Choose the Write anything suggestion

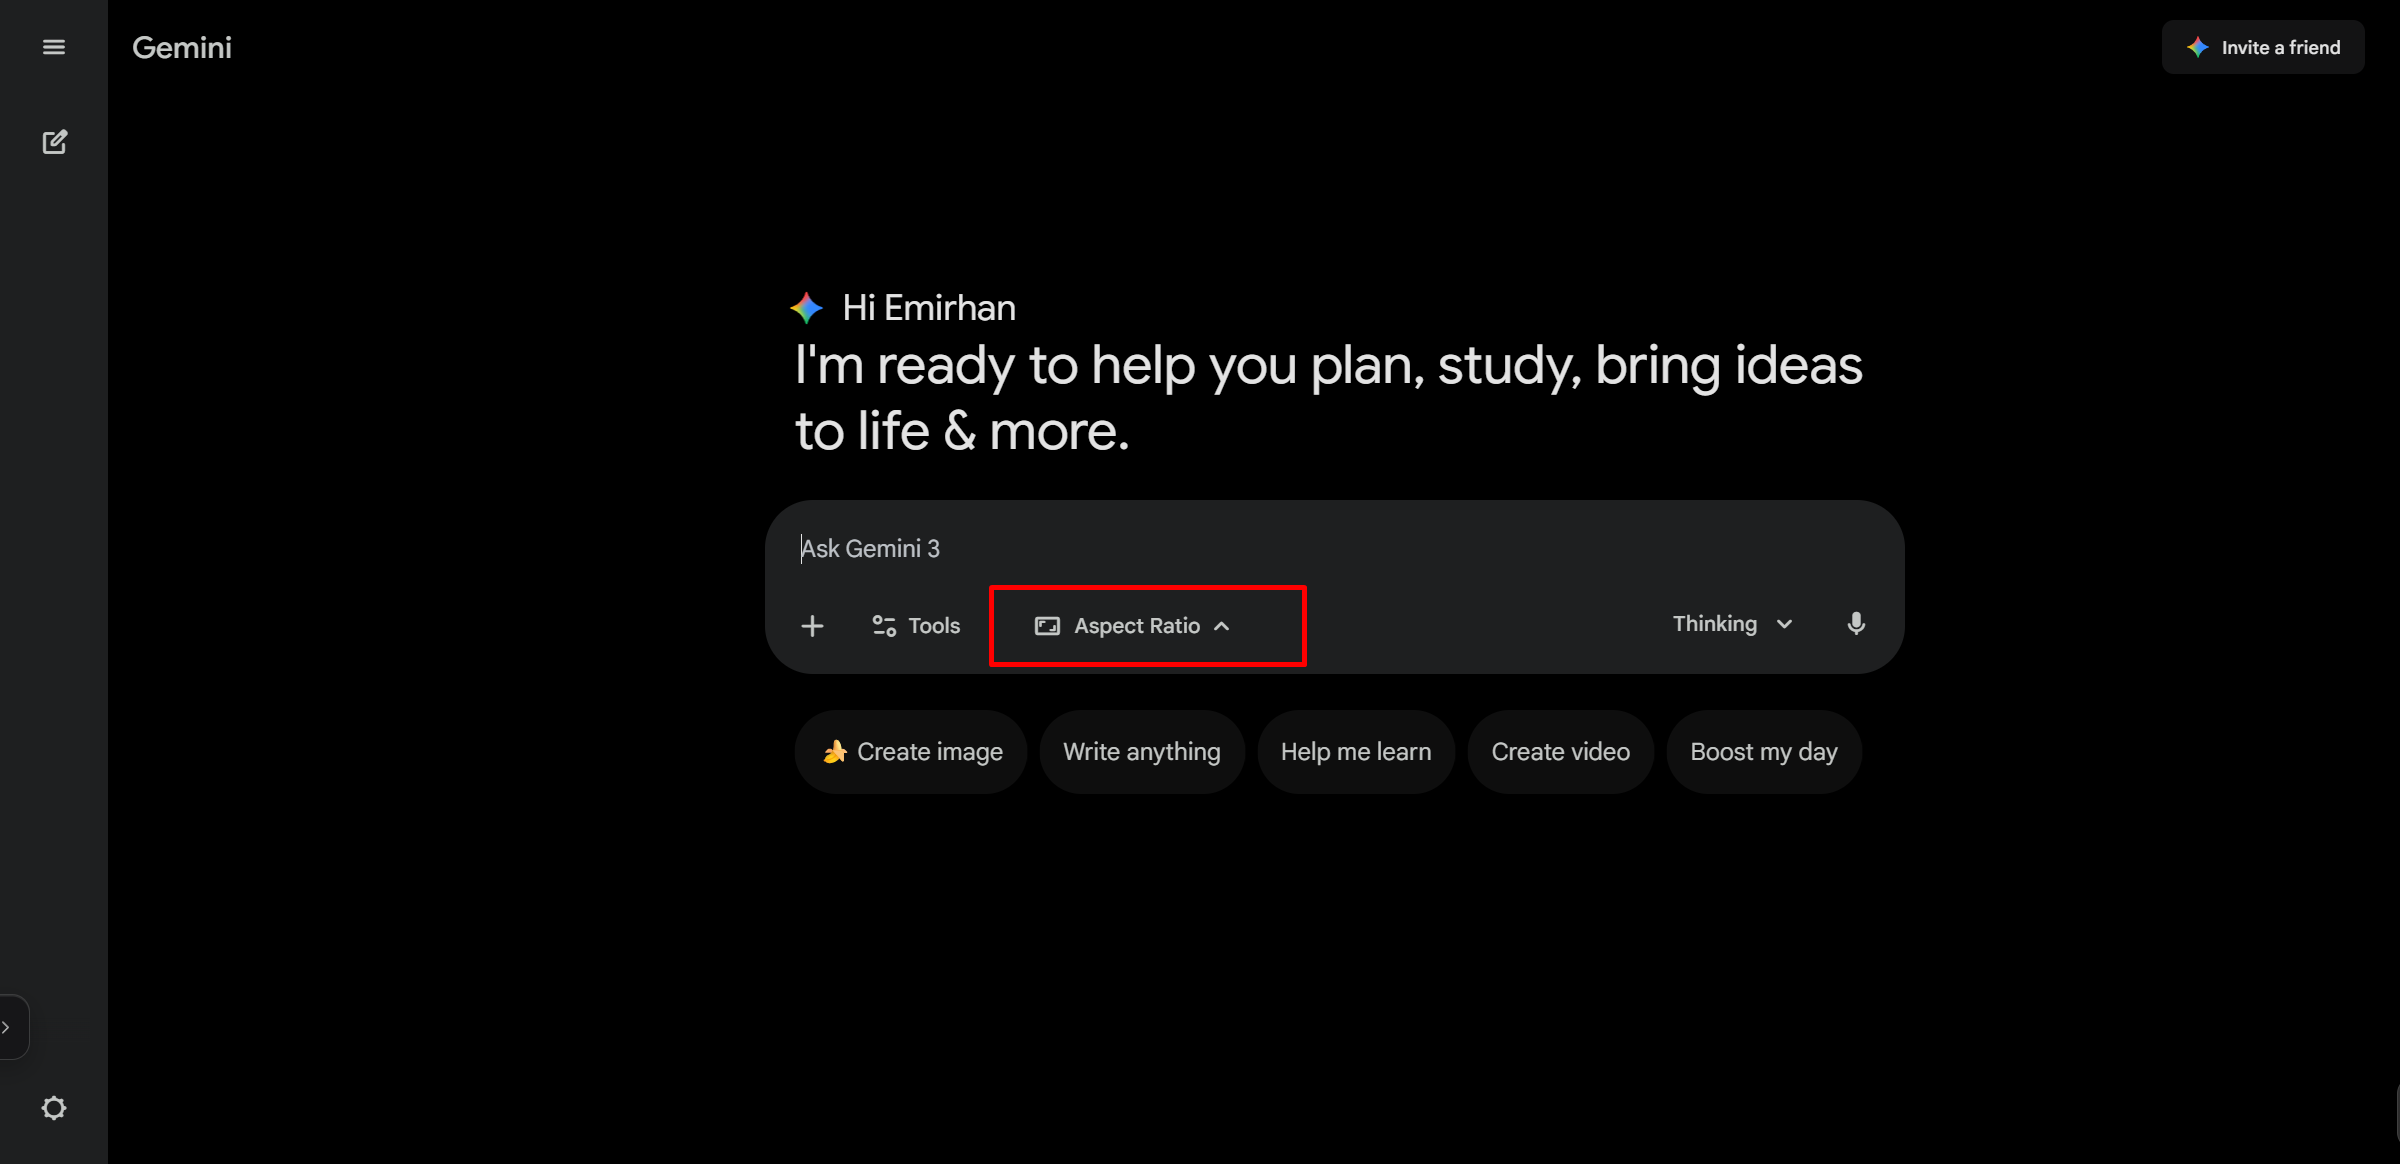tap(1142, 752)
